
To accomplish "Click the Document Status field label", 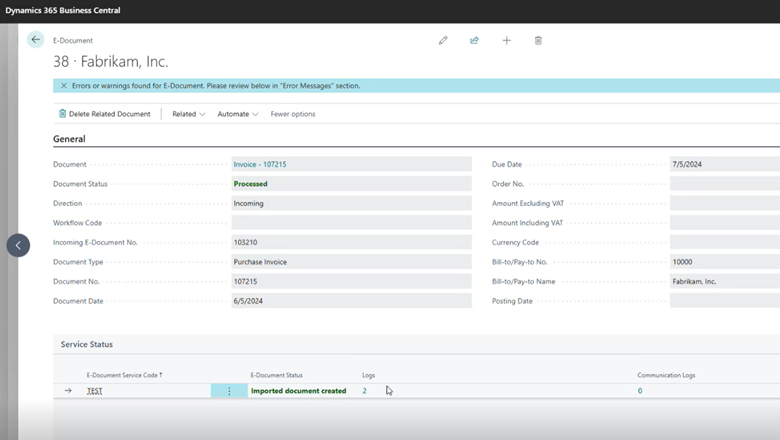I will (x=80, y=183).
